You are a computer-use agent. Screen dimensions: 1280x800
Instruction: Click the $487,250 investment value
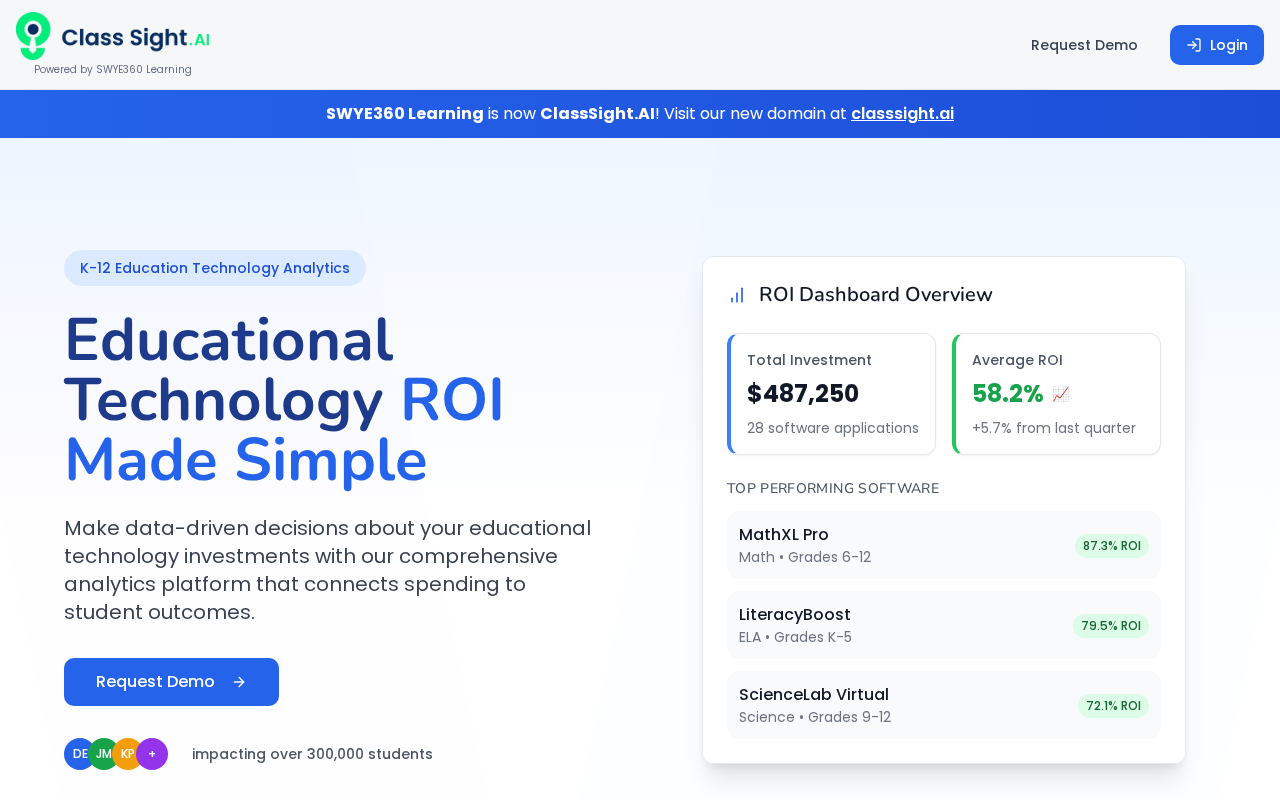[803, 394]
